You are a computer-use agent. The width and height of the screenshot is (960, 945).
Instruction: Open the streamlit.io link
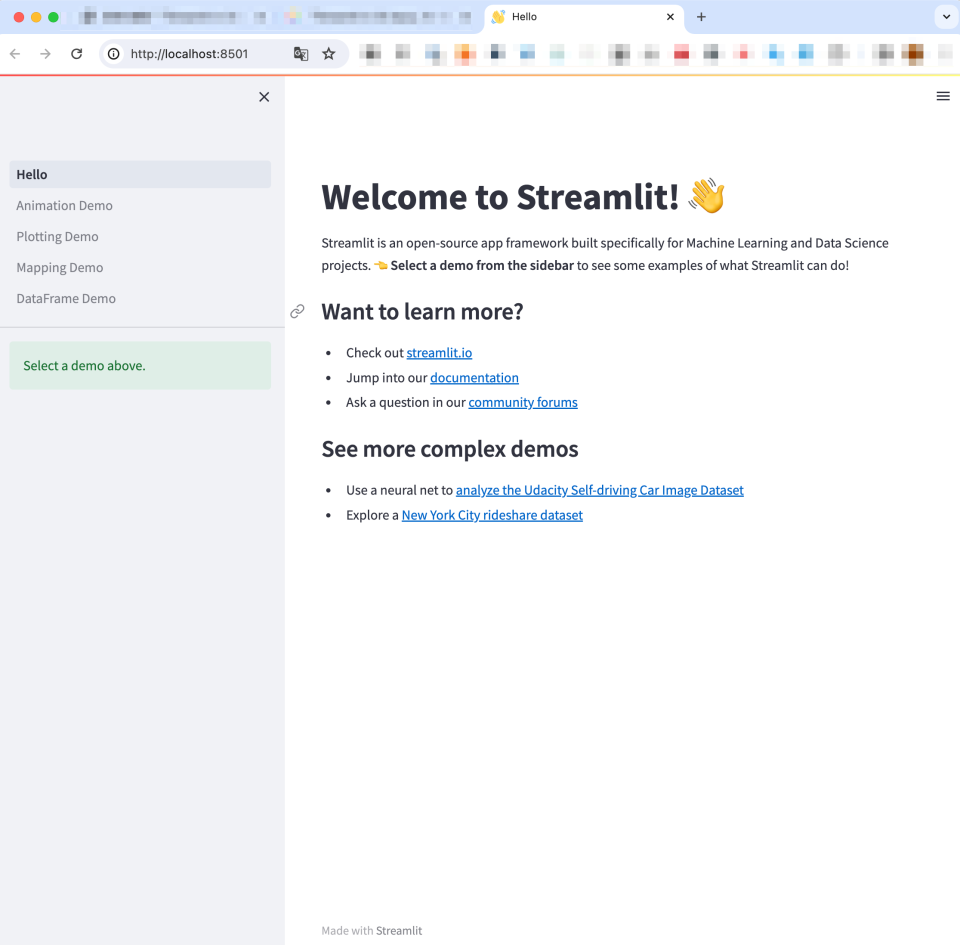click(439, 352)
